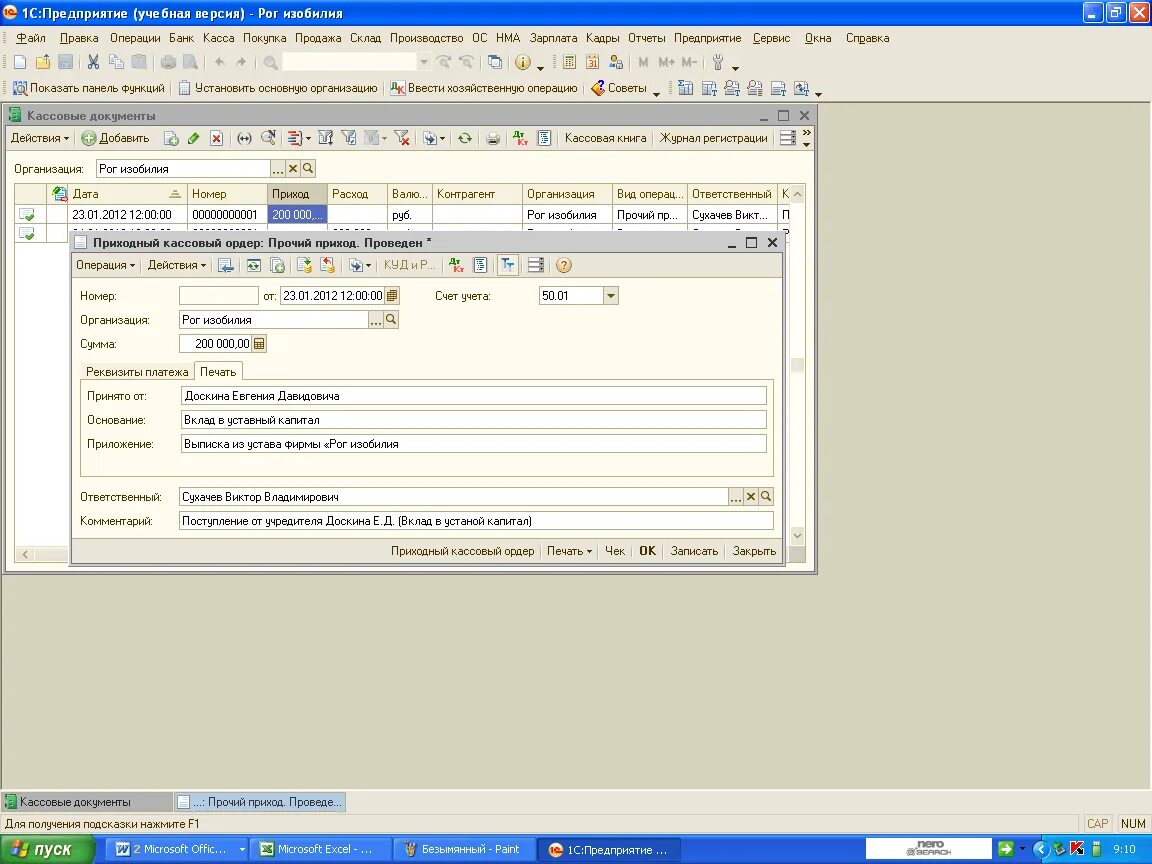Open the calendar icon in main toolbar
Viewport: 1152px width, 864px height.
click(592, 62)
